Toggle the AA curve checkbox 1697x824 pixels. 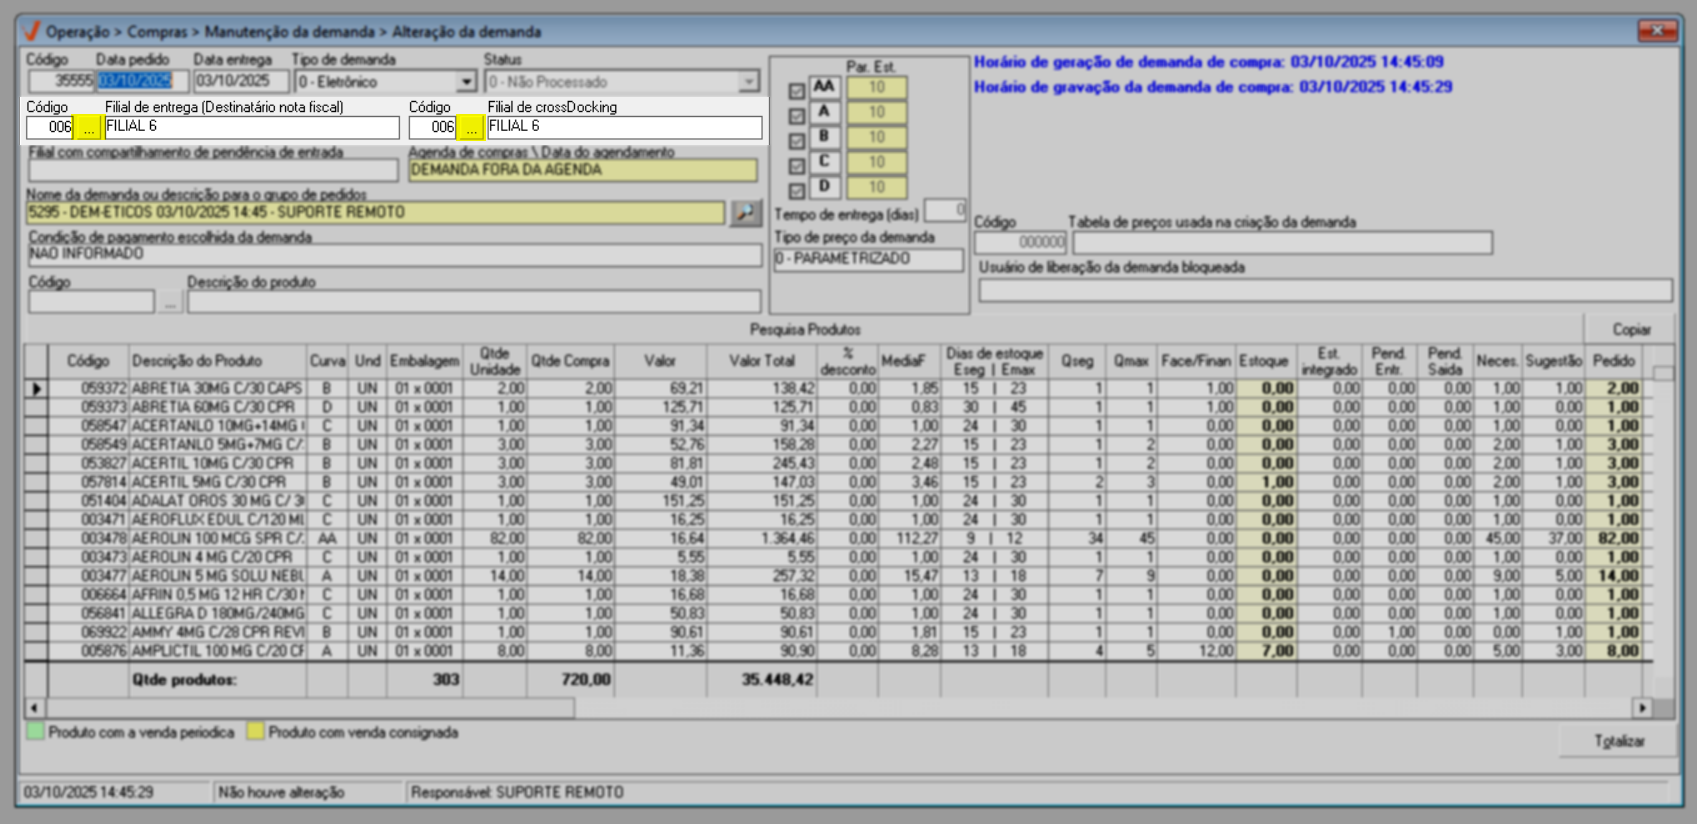[796, 91]
